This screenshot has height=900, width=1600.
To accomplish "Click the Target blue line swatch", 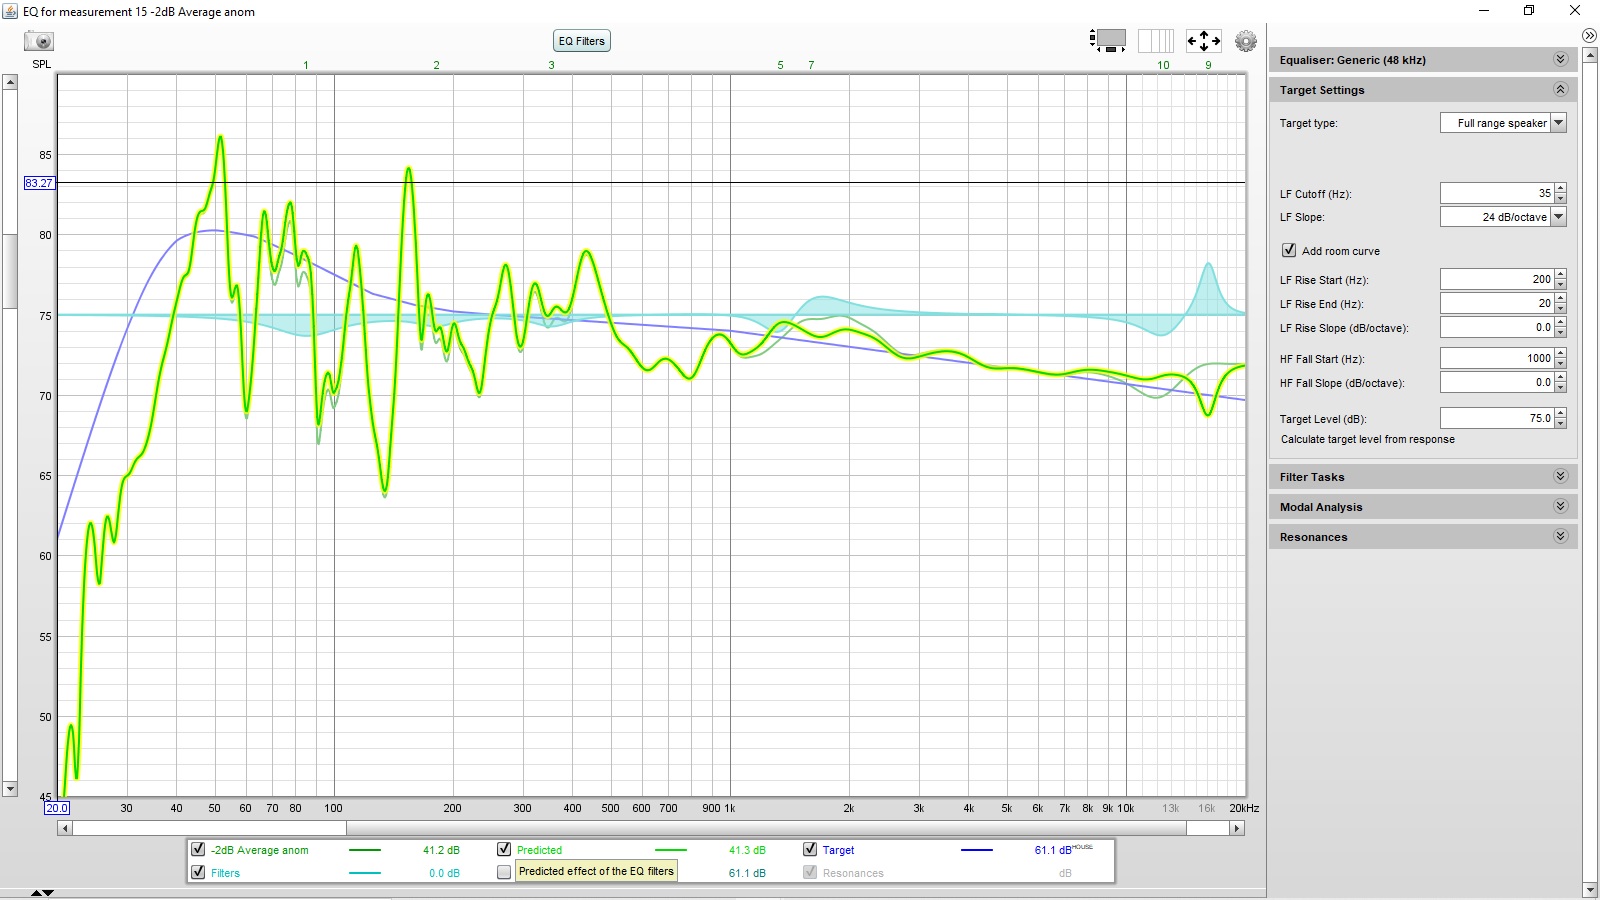I will coord(977,850).
